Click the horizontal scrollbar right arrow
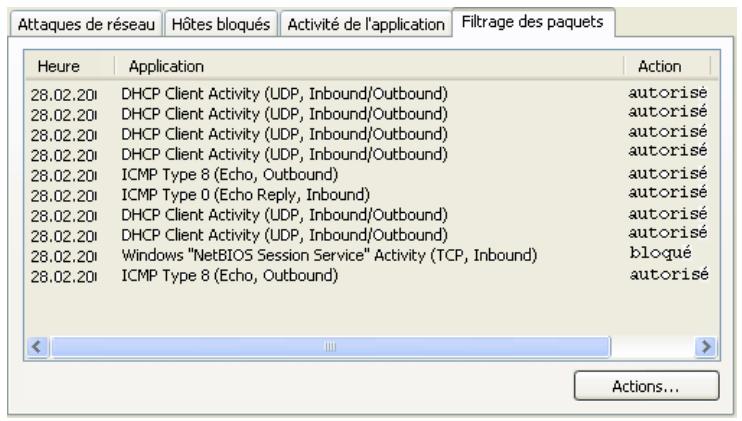The height and width of the screenshot is (421, 742). 709,347
